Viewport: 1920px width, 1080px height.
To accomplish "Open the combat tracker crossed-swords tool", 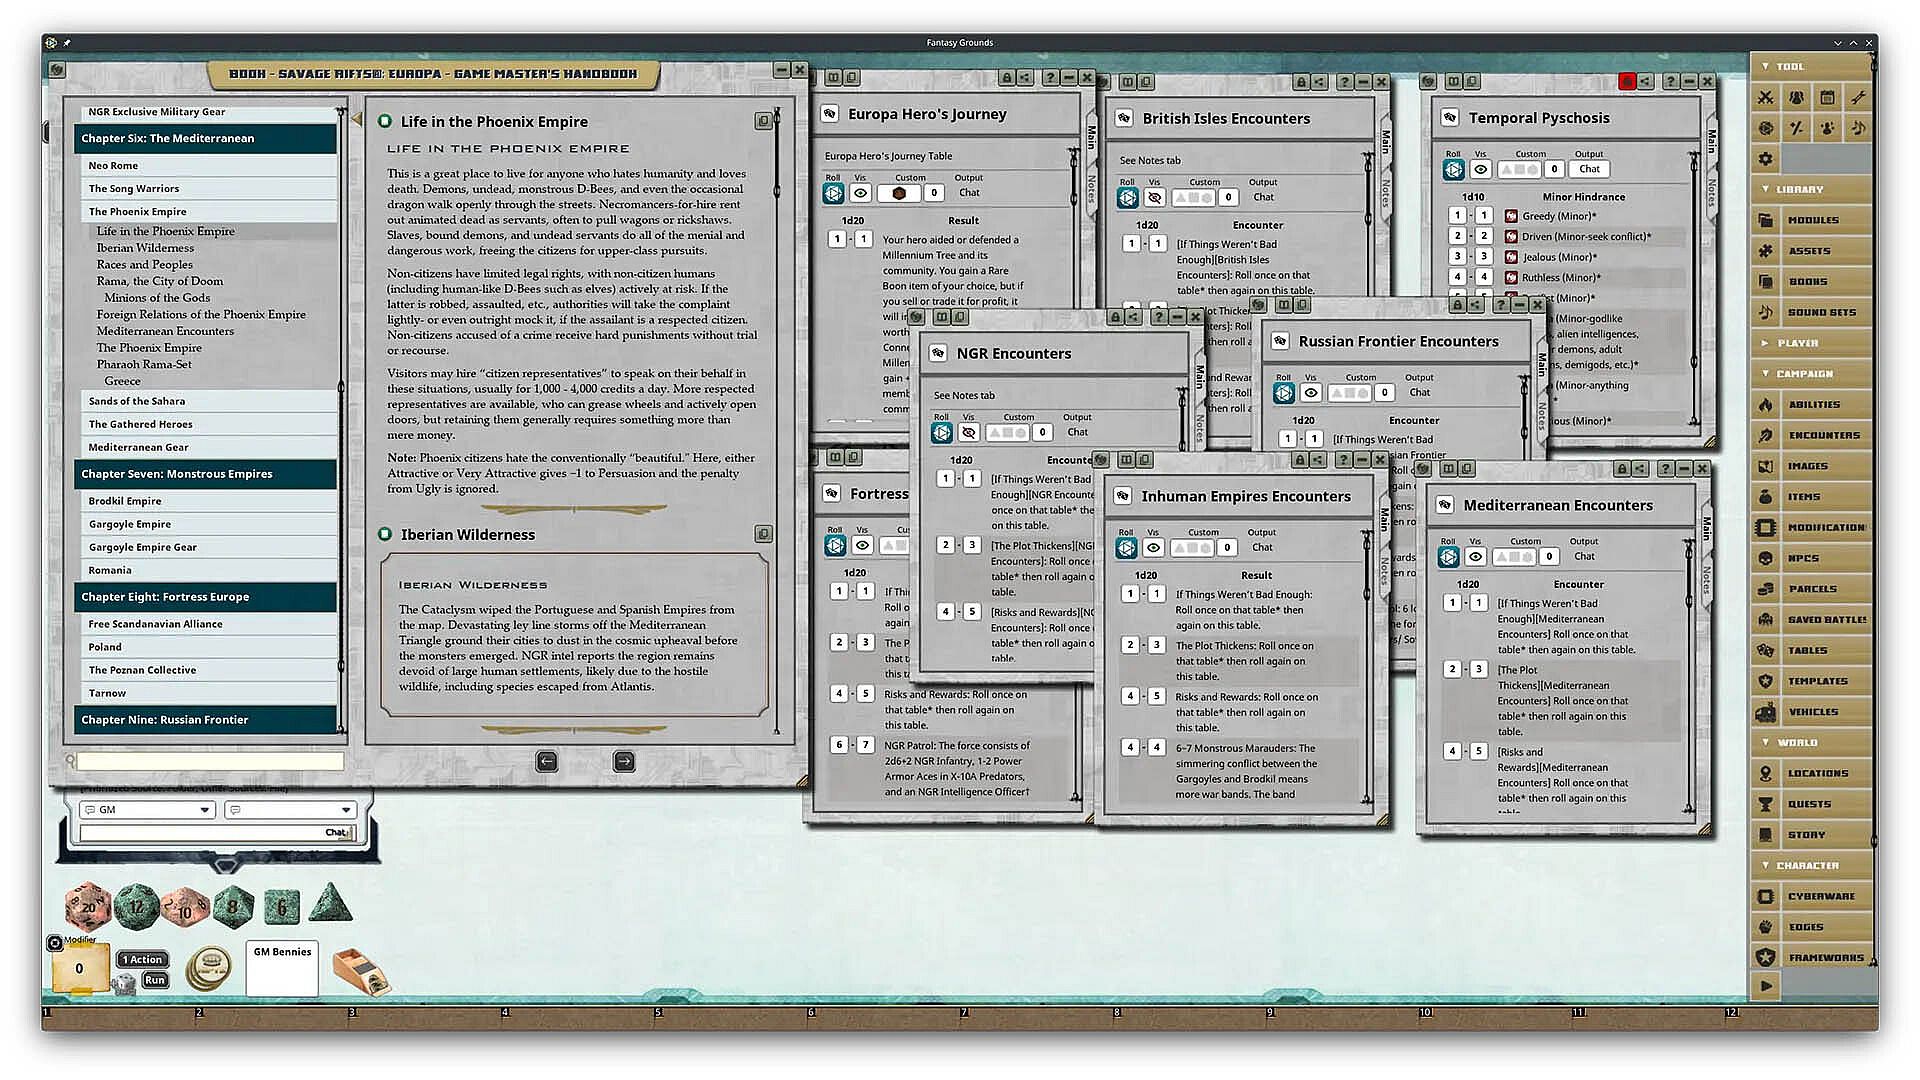I will point(1766,98).
